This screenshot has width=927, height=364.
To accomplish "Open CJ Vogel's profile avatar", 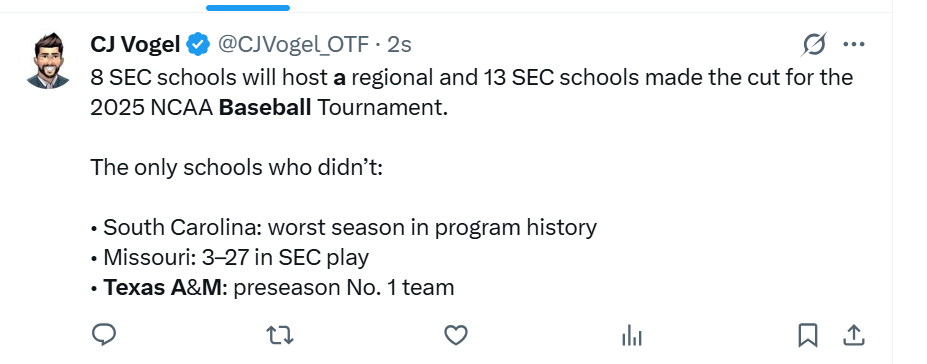I will tap(48, 61).
